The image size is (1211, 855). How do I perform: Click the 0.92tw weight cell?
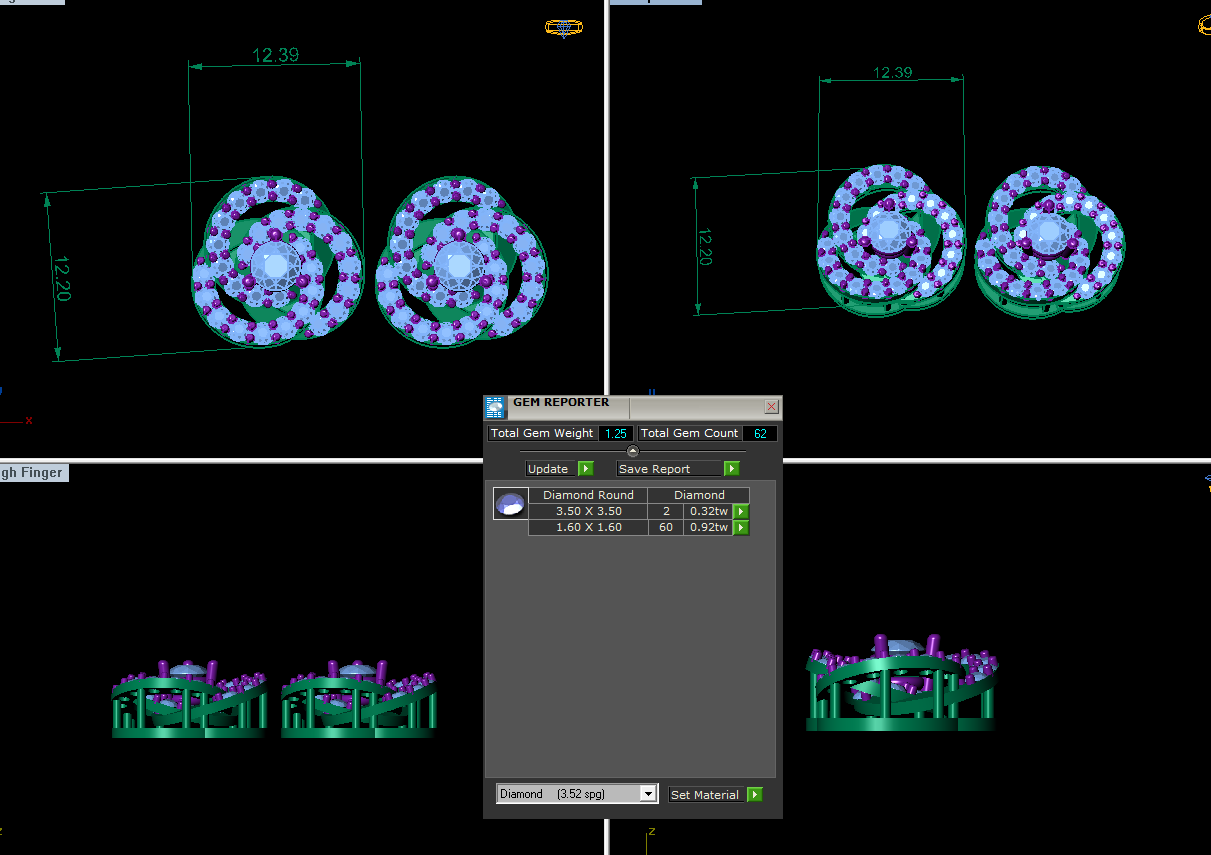[x=708, y=527]
